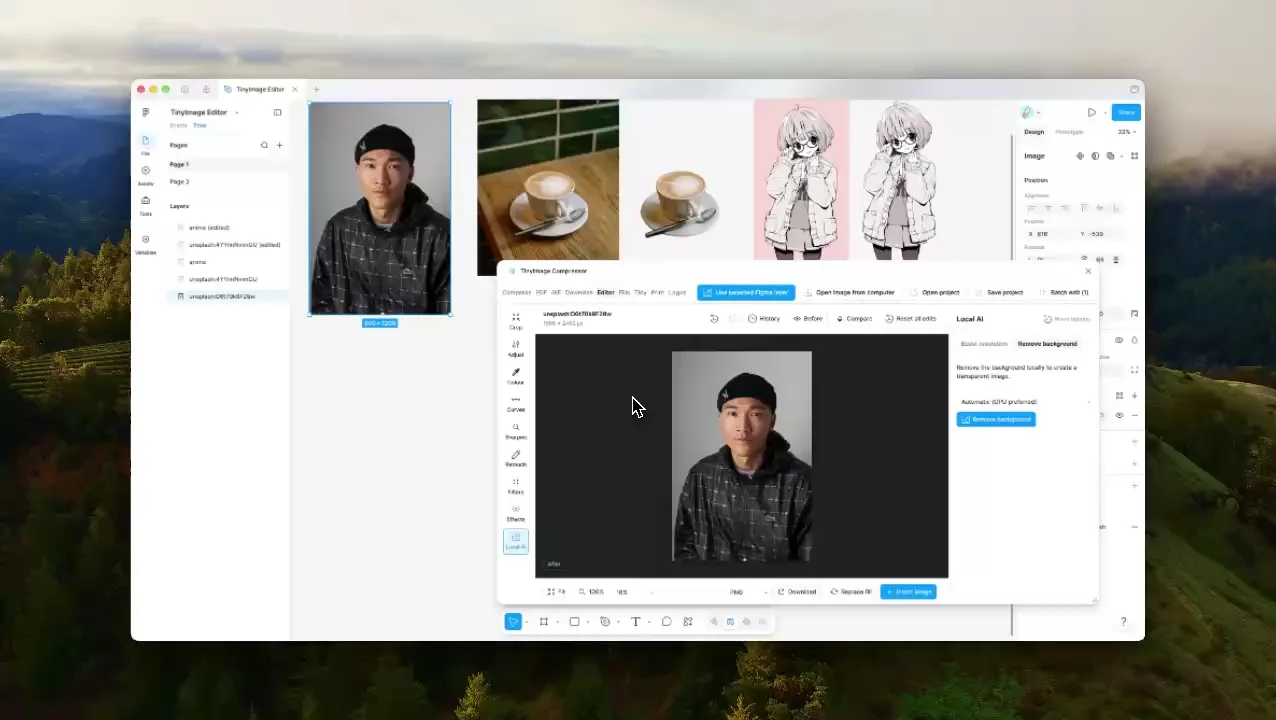The width and height of the screenshot is (1276, 720).
Task: Open the Variables sidebar section
Action: (145, 245)
